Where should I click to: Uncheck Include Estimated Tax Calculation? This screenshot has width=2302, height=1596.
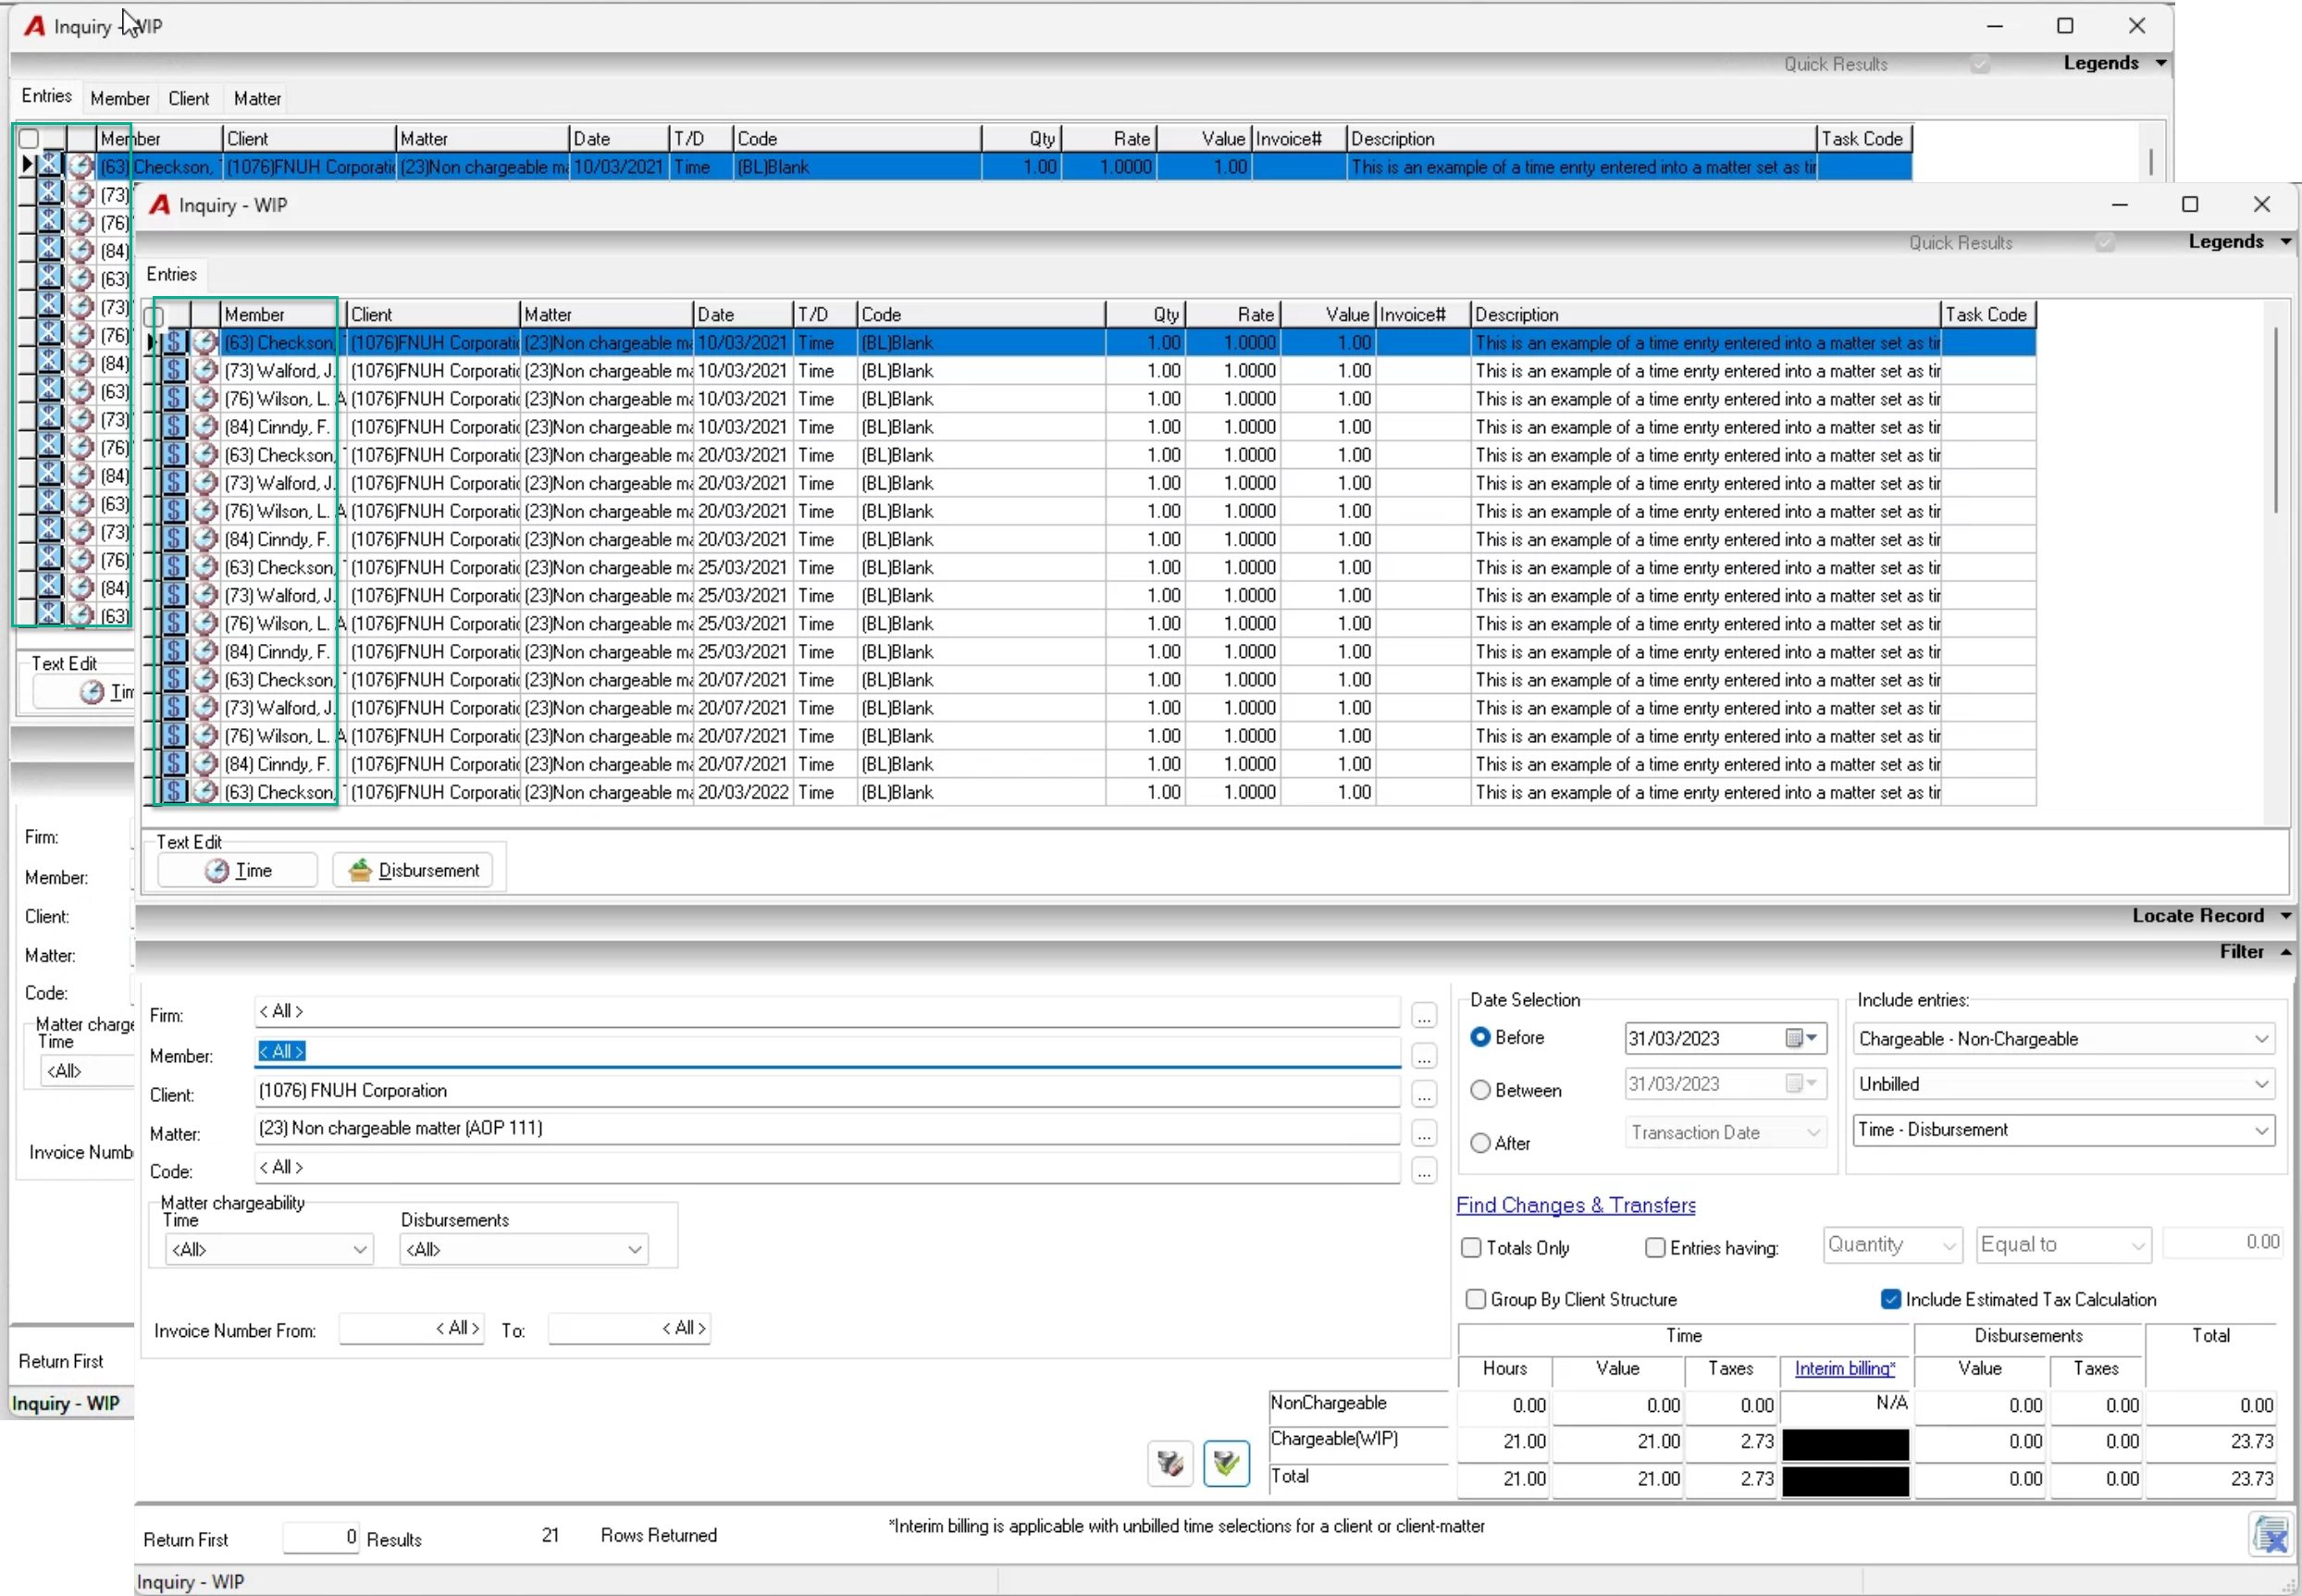[1890, 1299]
